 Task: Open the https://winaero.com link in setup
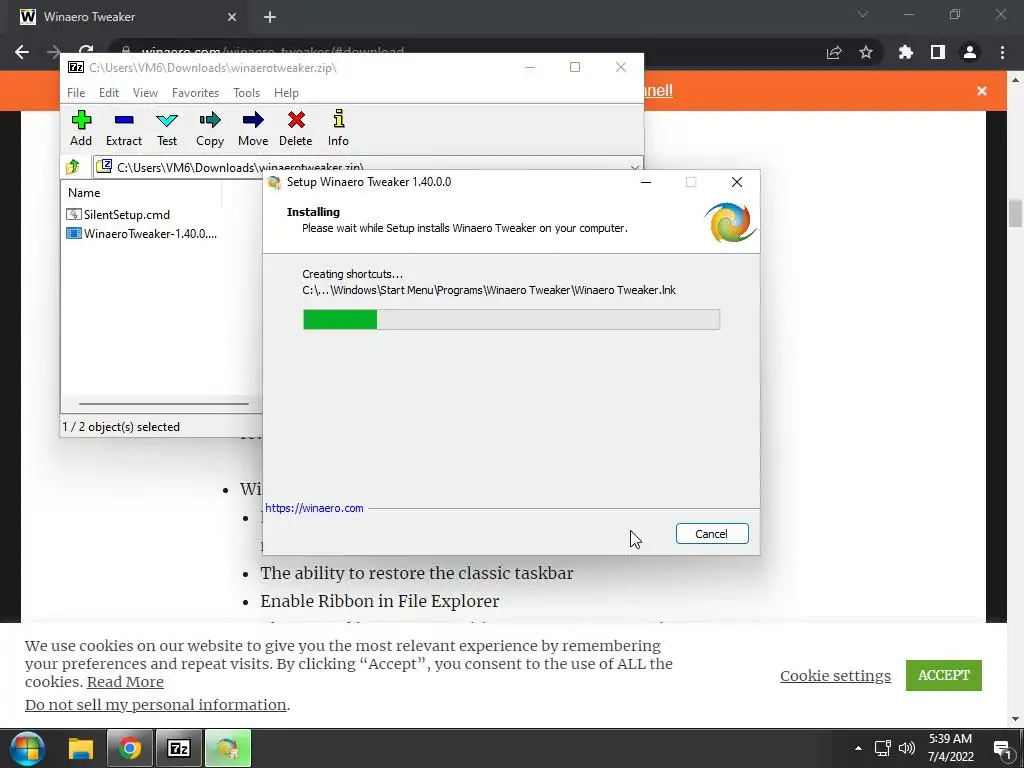(314, 508)
